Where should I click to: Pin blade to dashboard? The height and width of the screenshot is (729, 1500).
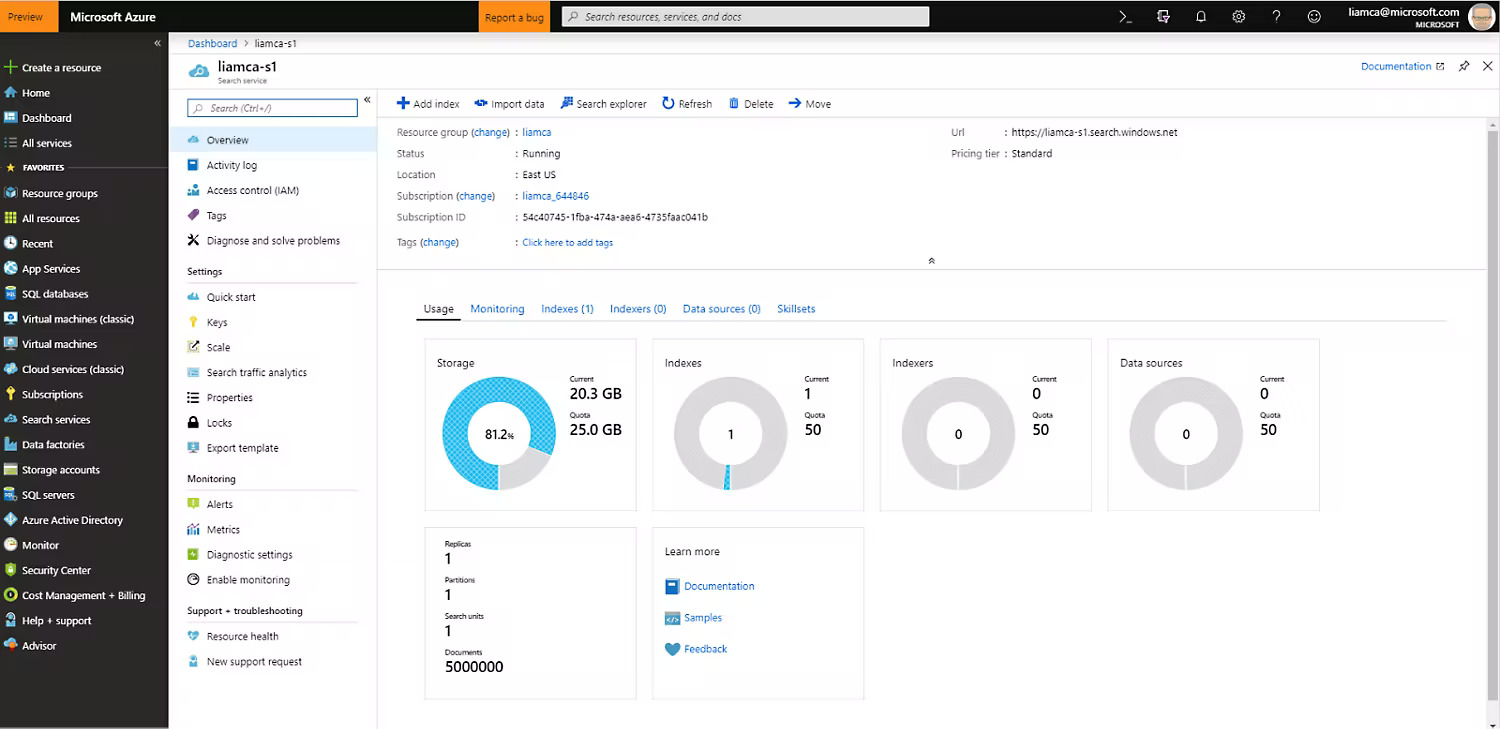click(1464, 66)
